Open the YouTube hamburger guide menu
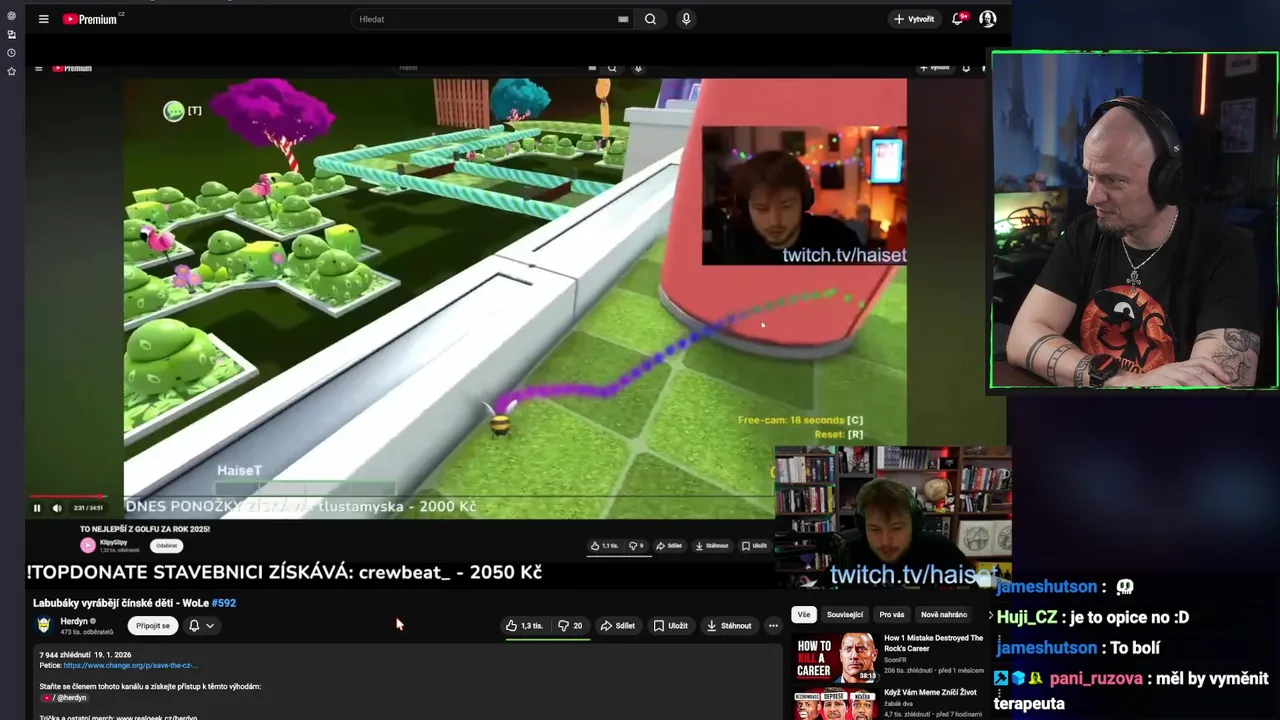 (x=43, y=19)
